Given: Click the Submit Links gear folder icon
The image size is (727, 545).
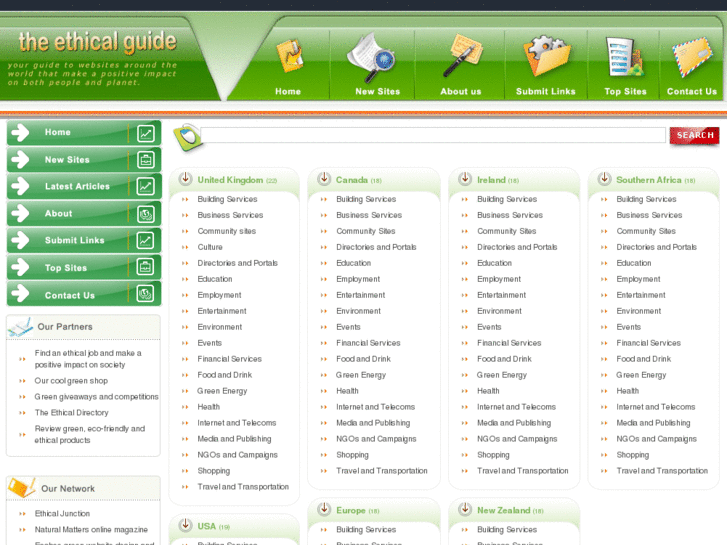Looking at the screenshot, I should coord(547,55).
